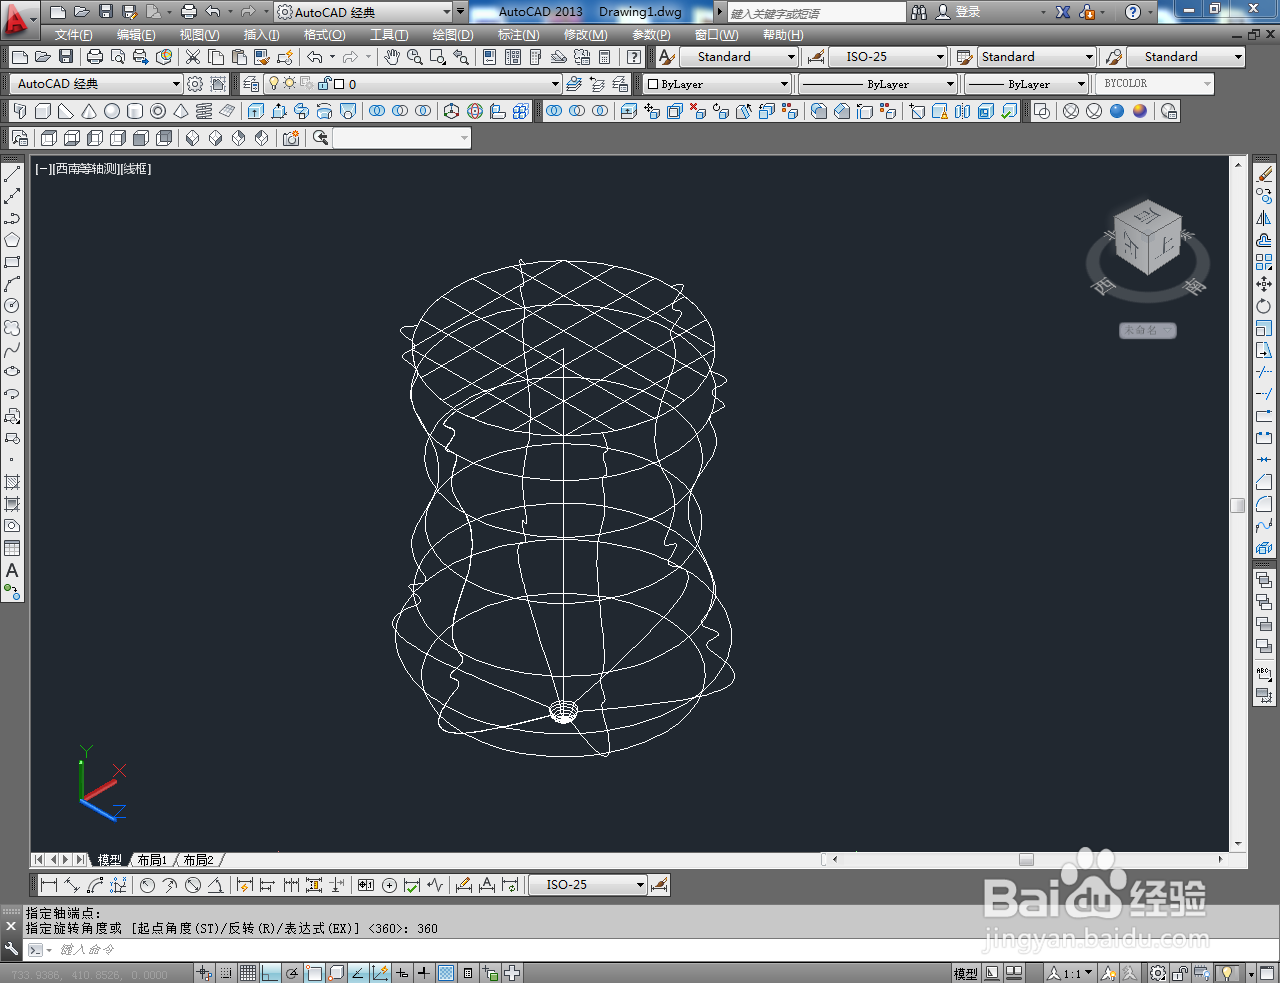This screenshot has height=983, width=1280.
Task: Select the Cone solid tool
Action: tap(89, 111)
